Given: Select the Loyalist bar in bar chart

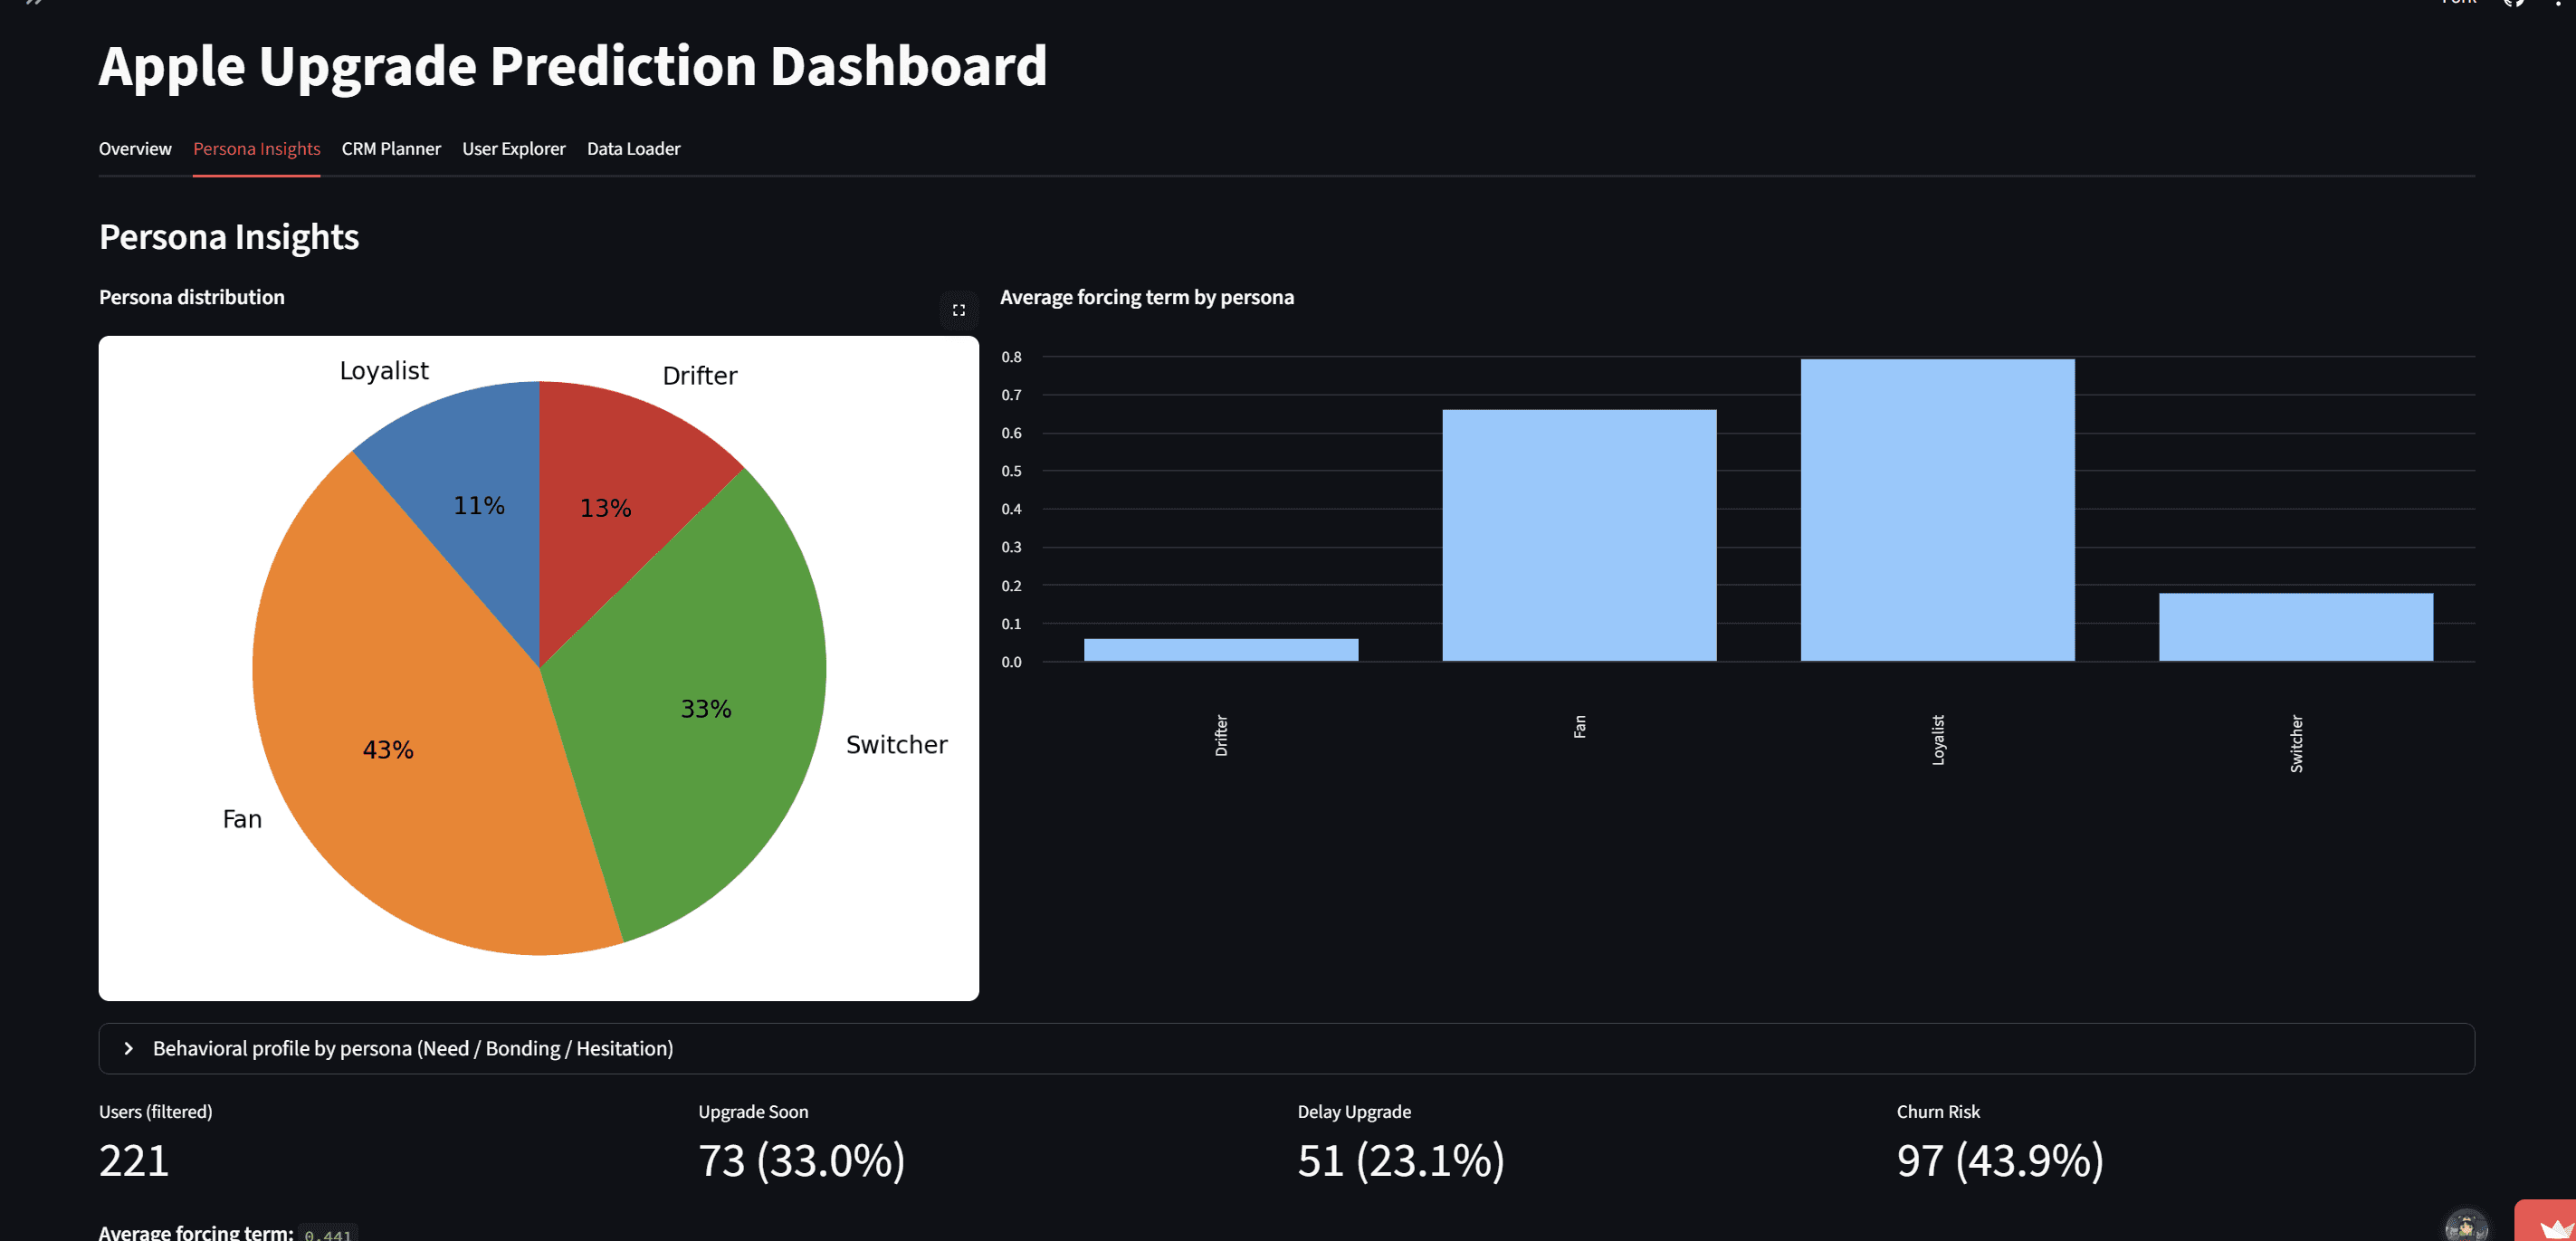Looking at the screenshot, I should point(1938,510).
